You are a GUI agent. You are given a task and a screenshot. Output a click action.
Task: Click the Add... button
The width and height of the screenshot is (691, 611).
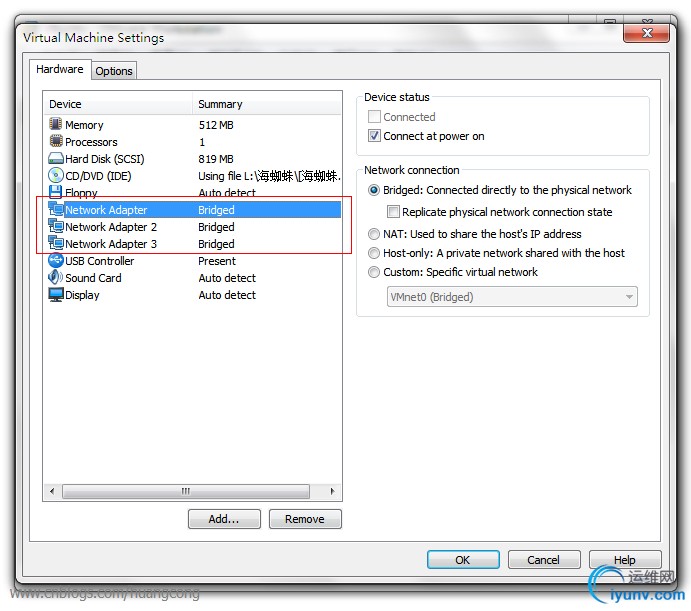(224, 519)
